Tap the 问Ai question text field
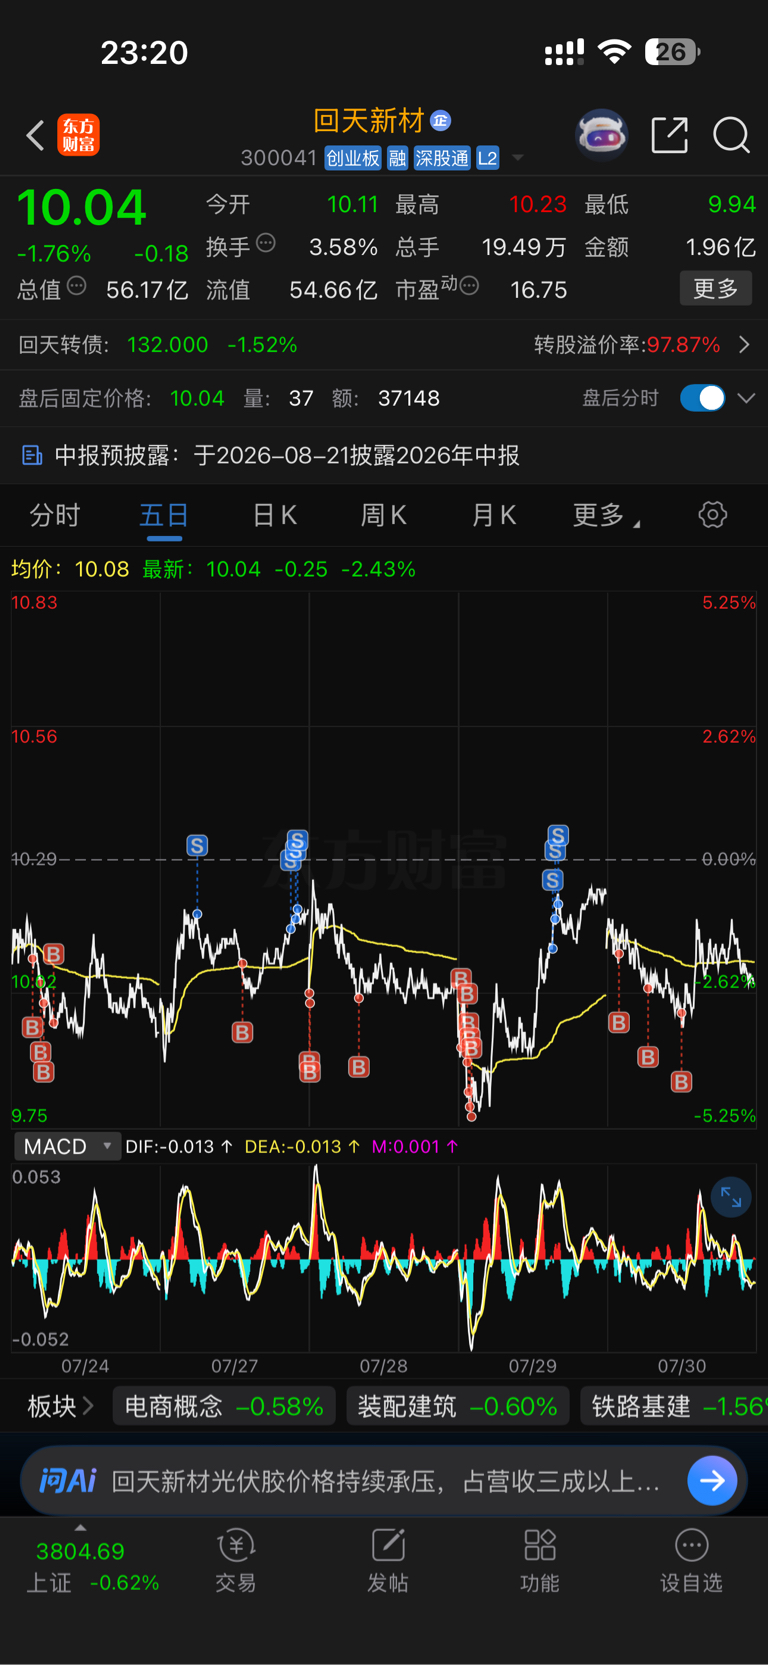The height and width of the screenshot is (1665, 768). click(386, 1481)
